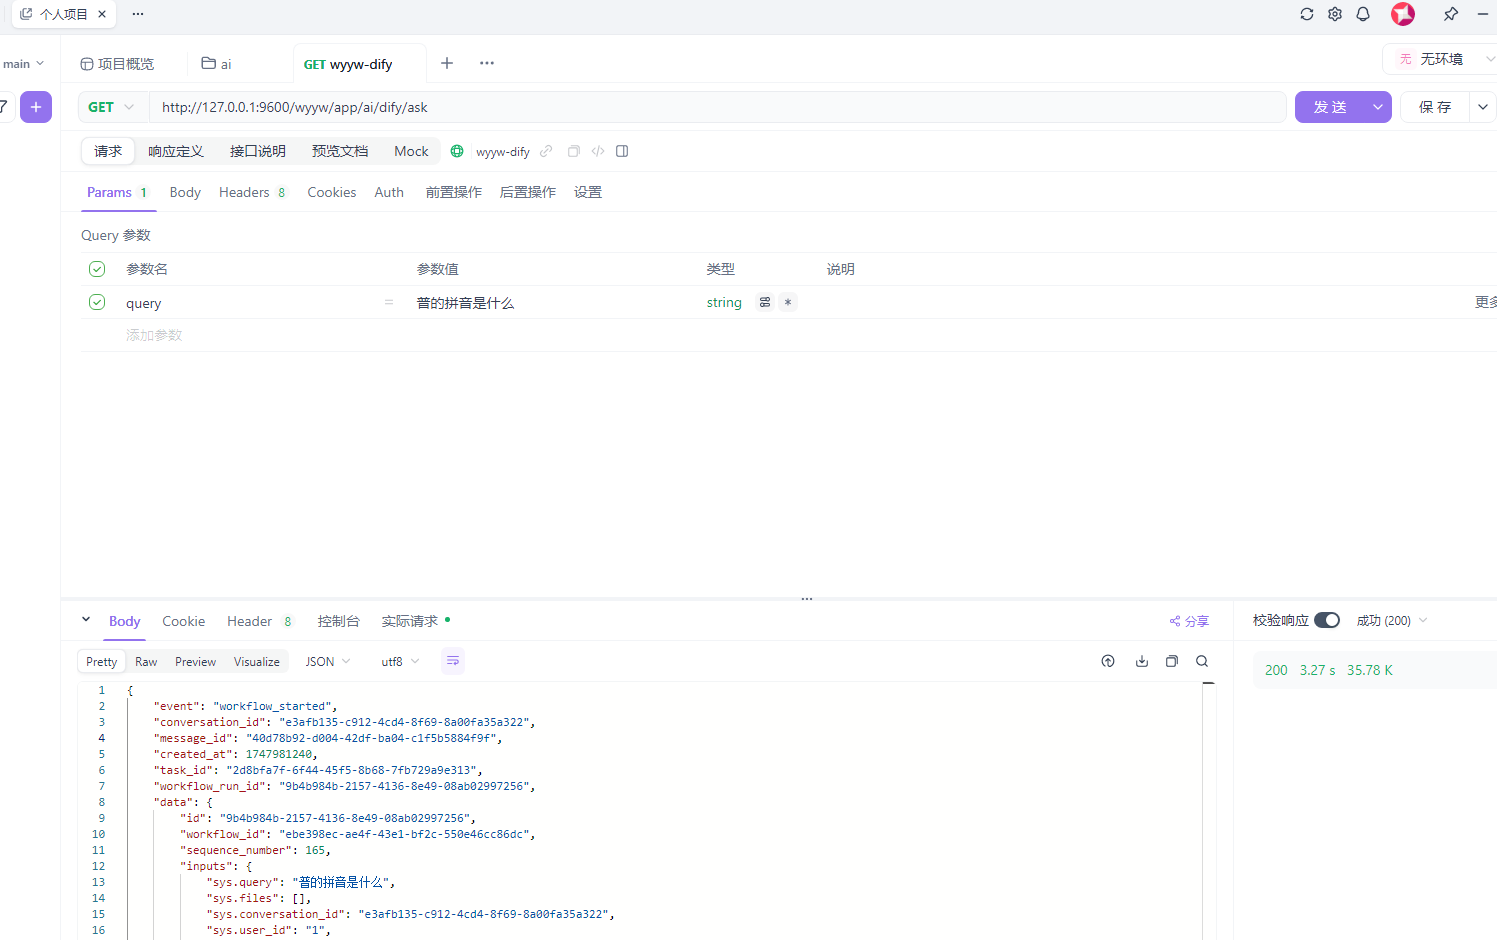The height and width of the screenshot is (940, 1497).
Task: Switch response view to Visualize
Action: point(257,662)
